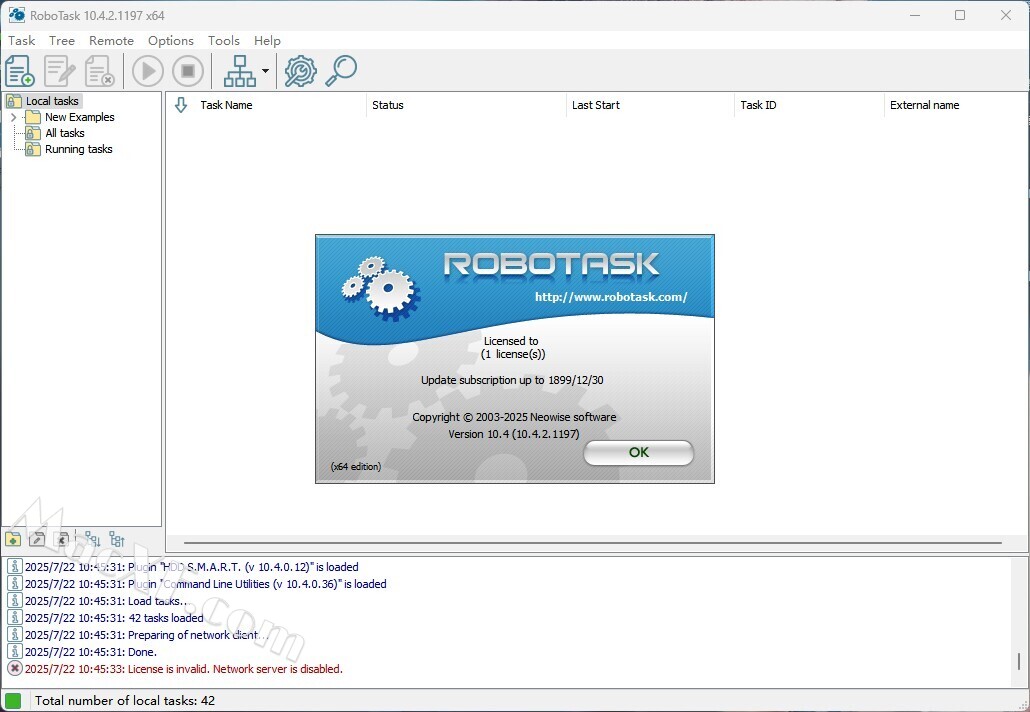Image resolution: width=1030 pixels, height=712 pixels.
Task: Select the Running tasks tree item
Action: click(x=78, y=149)
